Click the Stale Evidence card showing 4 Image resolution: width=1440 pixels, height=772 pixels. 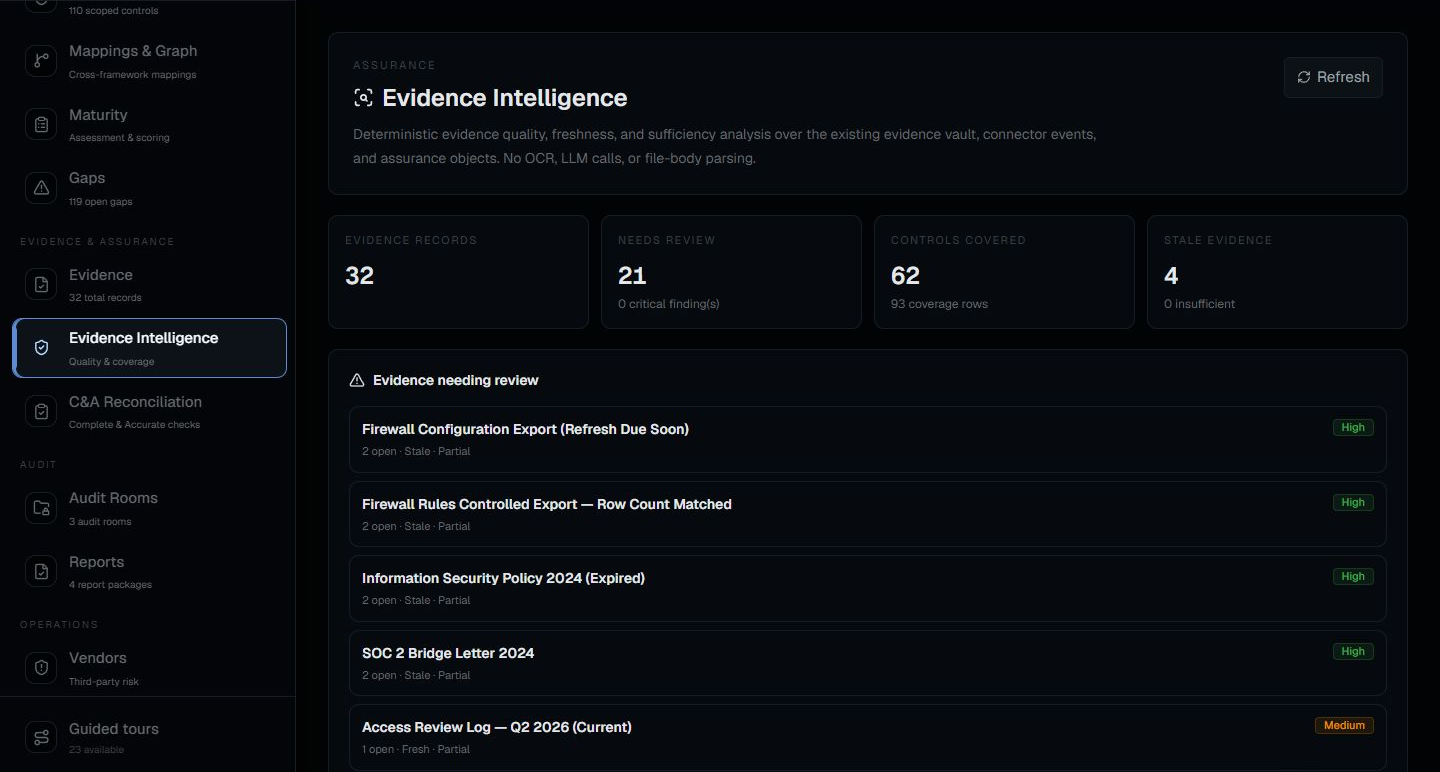1277,272
